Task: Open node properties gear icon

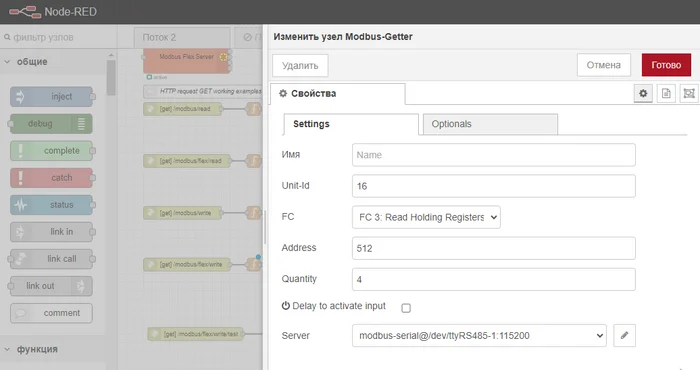Action: [643, 93]
